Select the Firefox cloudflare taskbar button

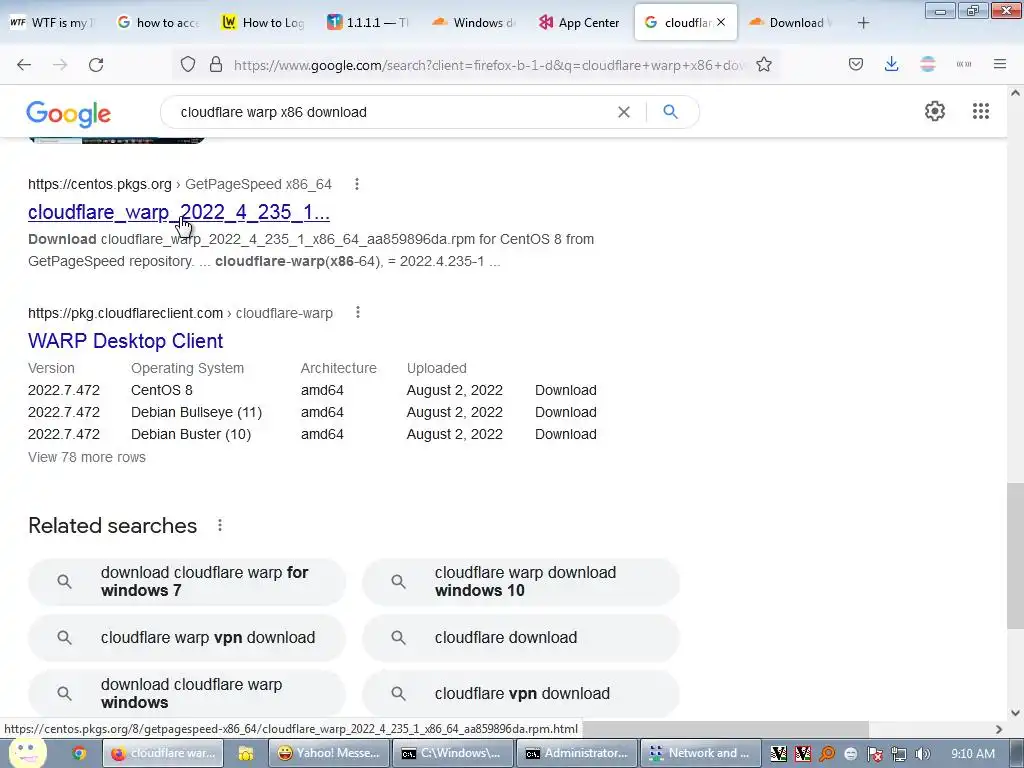point(163,753)
